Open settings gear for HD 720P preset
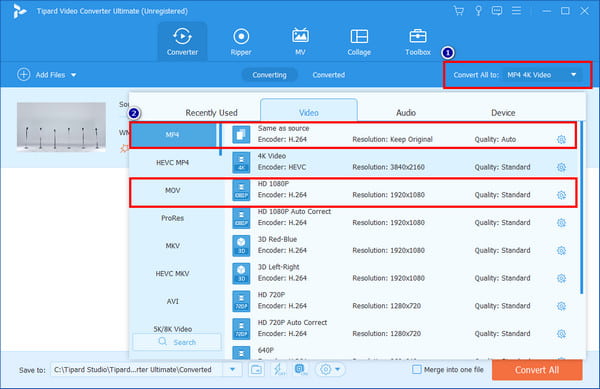 tap(561, 306)
